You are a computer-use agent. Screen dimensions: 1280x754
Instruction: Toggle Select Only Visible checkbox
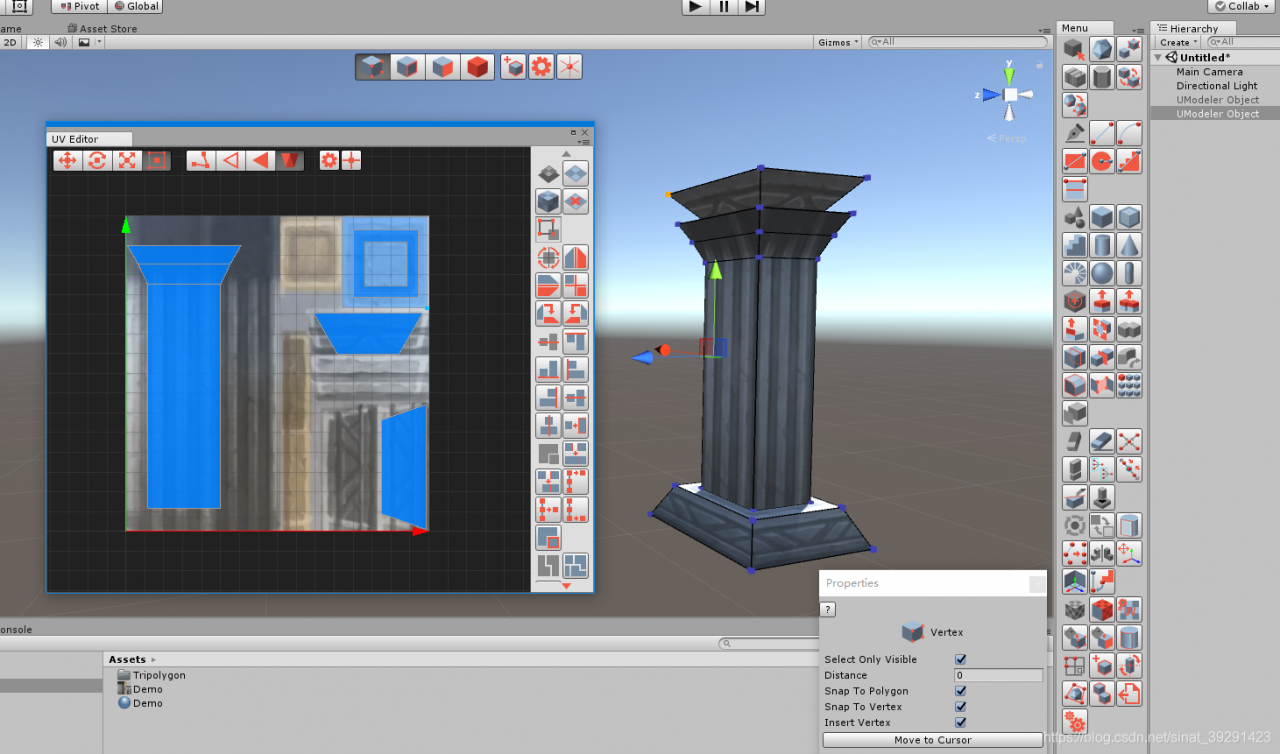[960, 660]
